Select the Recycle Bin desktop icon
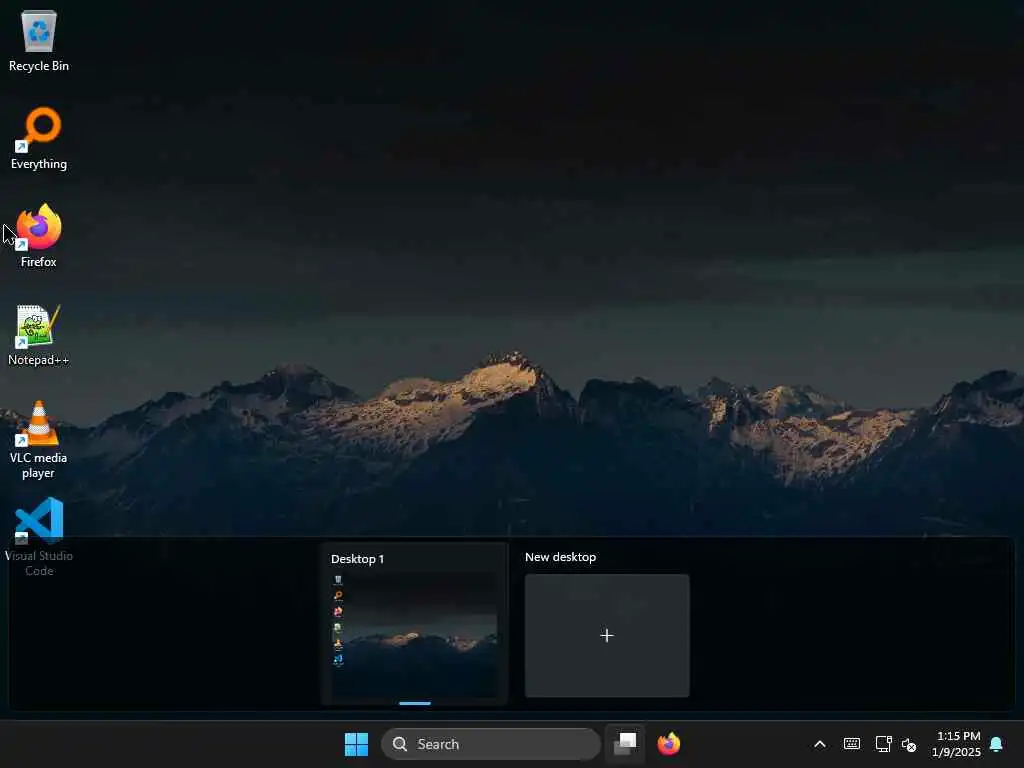This screenshot has width=1024, height=768. 39,40
